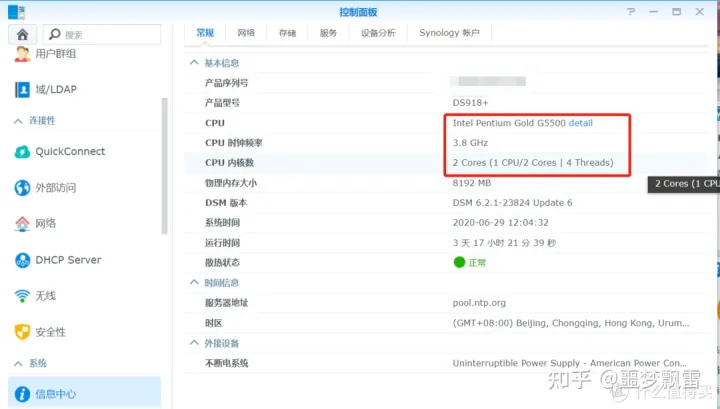Switch to the Synology 帐户 tab

449,33
